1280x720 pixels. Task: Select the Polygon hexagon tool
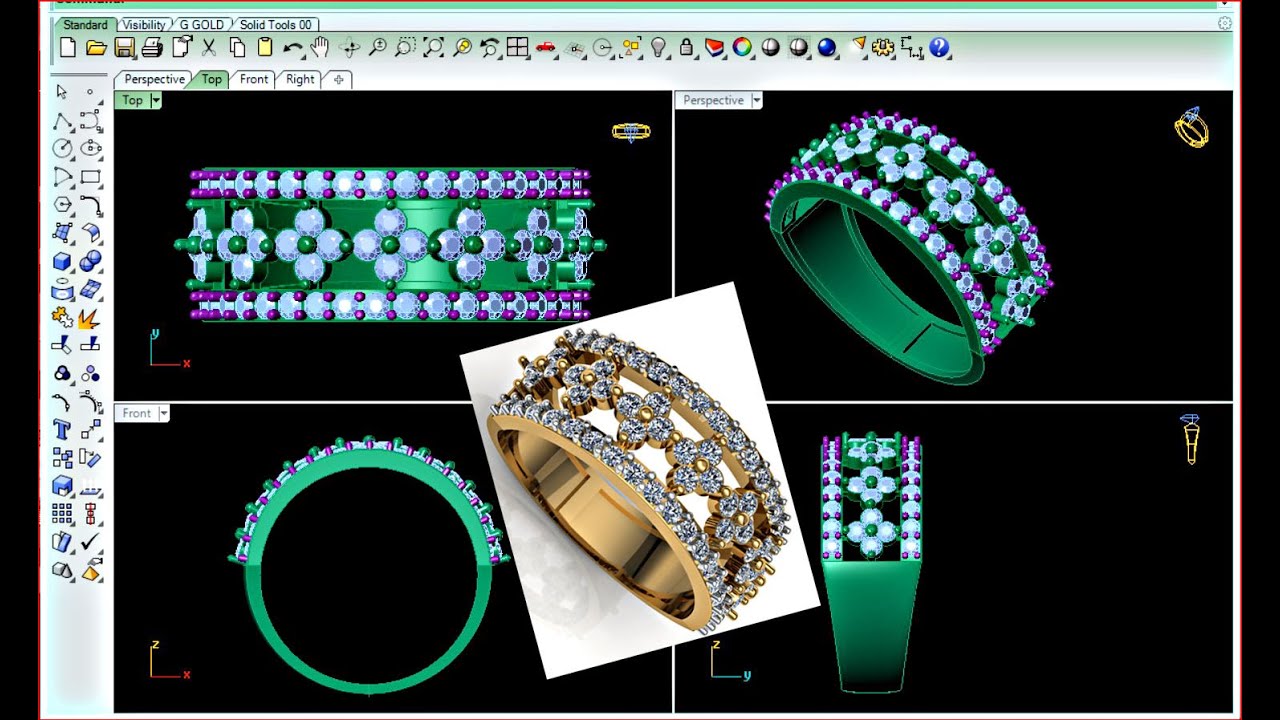click(x=62, y=205)
